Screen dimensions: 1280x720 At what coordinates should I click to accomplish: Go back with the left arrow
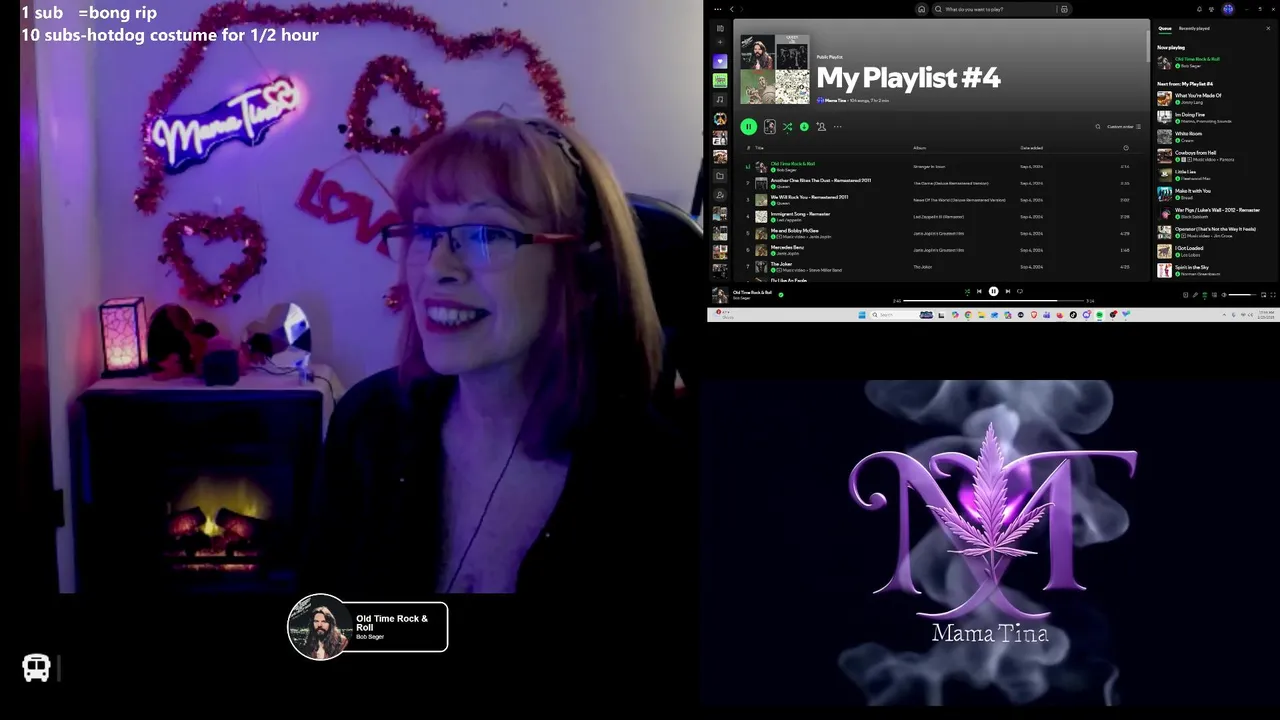coord(731,9)
